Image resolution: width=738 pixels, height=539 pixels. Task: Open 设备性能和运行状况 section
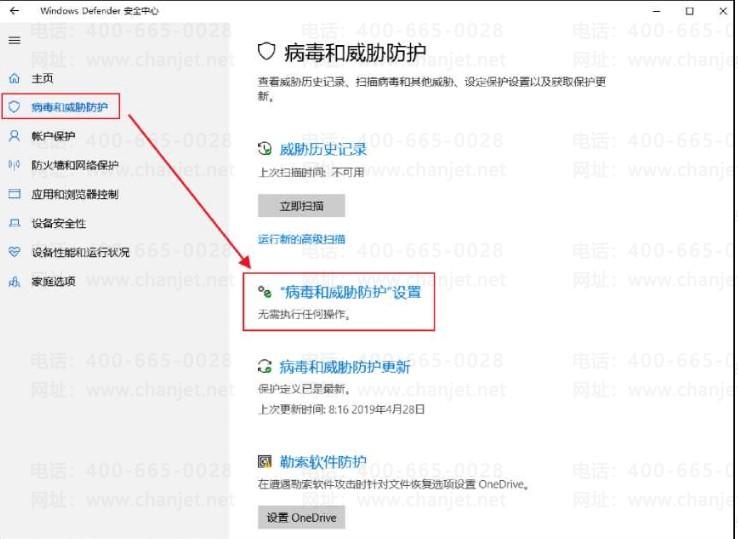click(x=80, y=252)
